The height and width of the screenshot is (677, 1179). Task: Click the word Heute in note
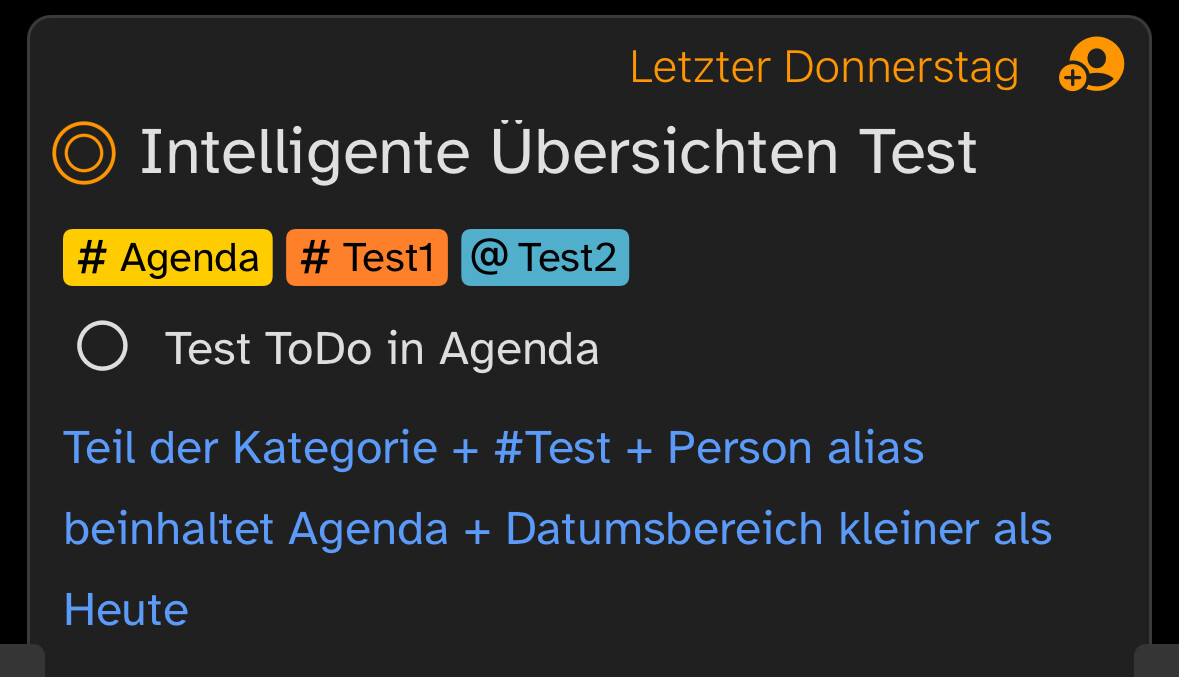[126, 609]
